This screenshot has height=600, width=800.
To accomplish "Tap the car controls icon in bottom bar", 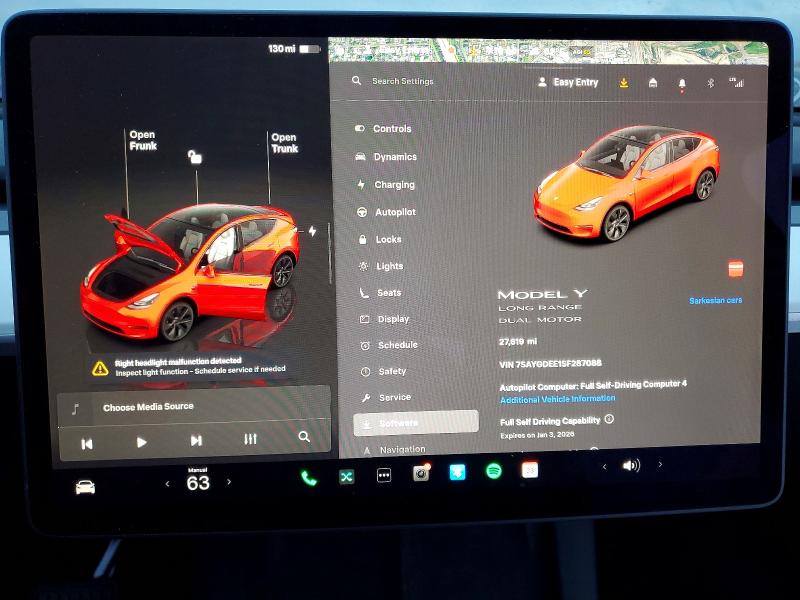I will [x=85, y=487].
